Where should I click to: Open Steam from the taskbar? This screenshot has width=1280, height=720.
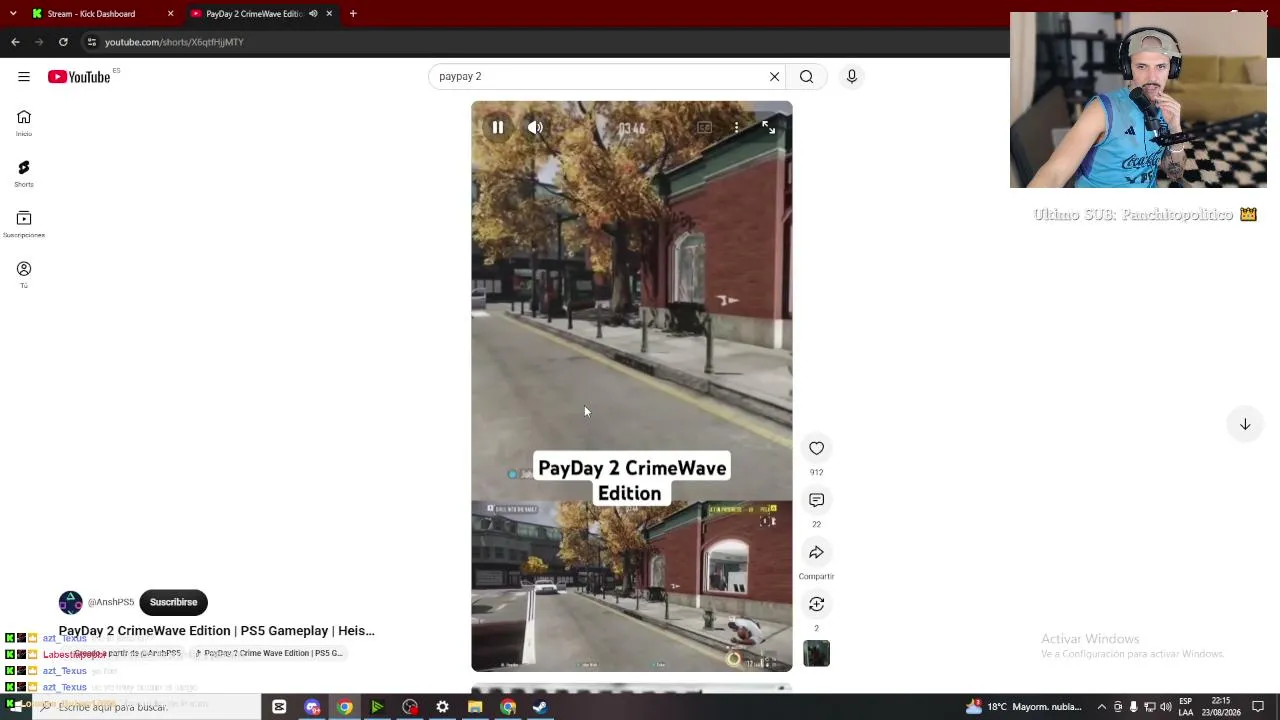[540, 707]
